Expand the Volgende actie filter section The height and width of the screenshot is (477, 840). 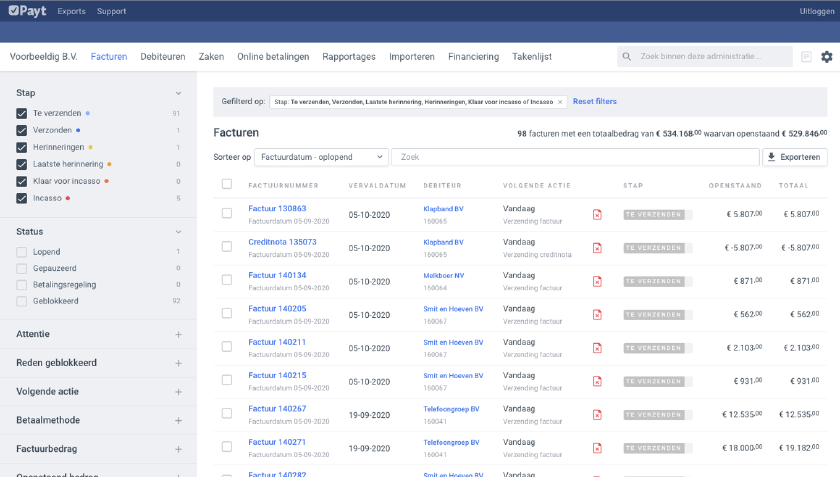(x=178, y=392)
